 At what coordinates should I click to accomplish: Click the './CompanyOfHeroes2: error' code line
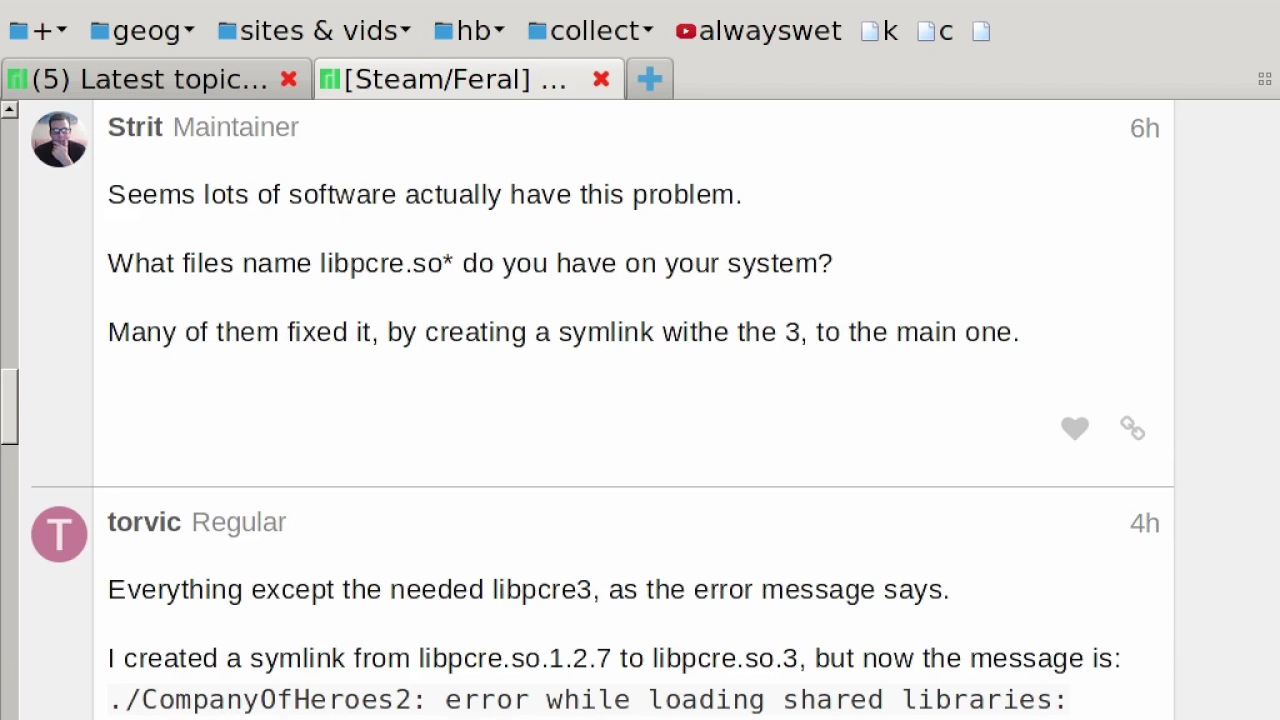[588, 699]
